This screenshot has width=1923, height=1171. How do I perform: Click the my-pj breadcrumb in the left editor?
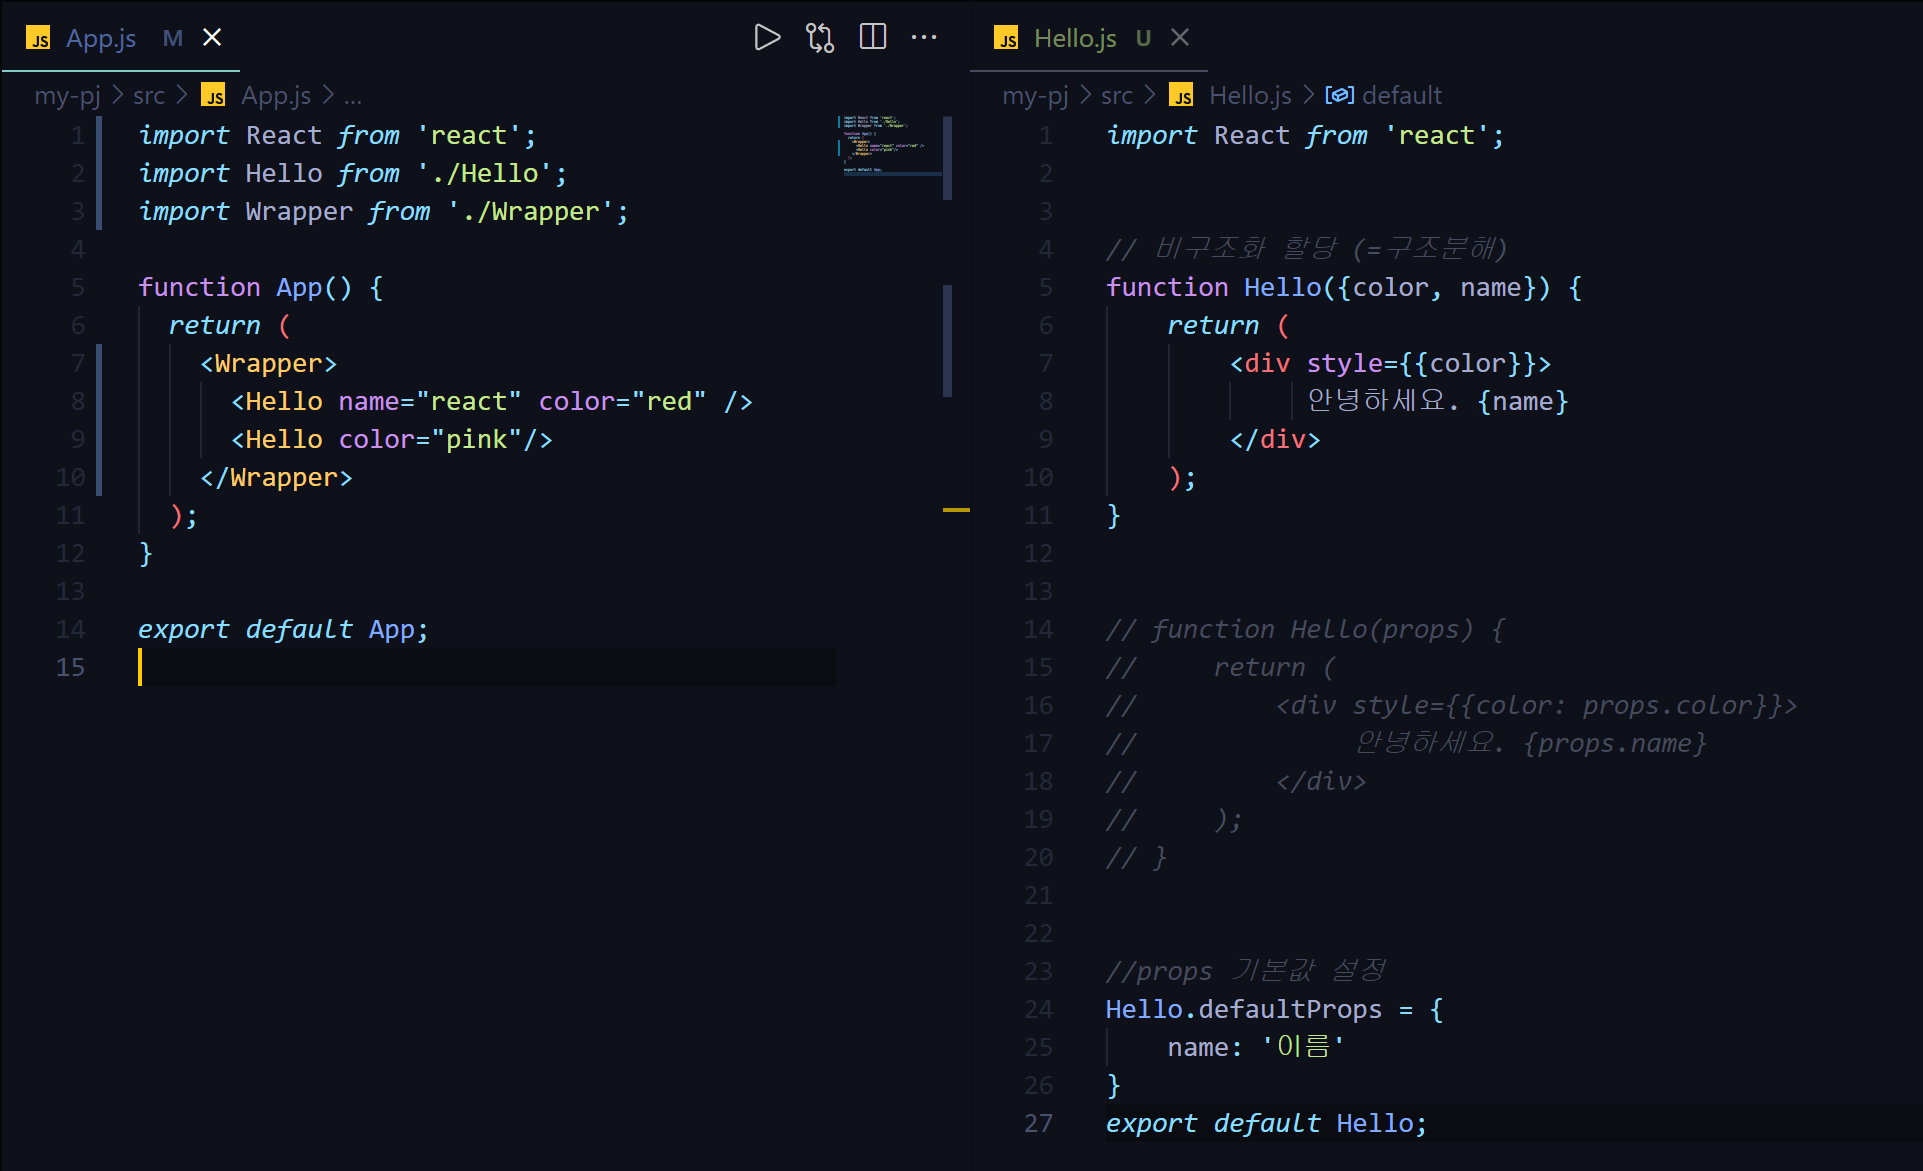click(67, 95)
